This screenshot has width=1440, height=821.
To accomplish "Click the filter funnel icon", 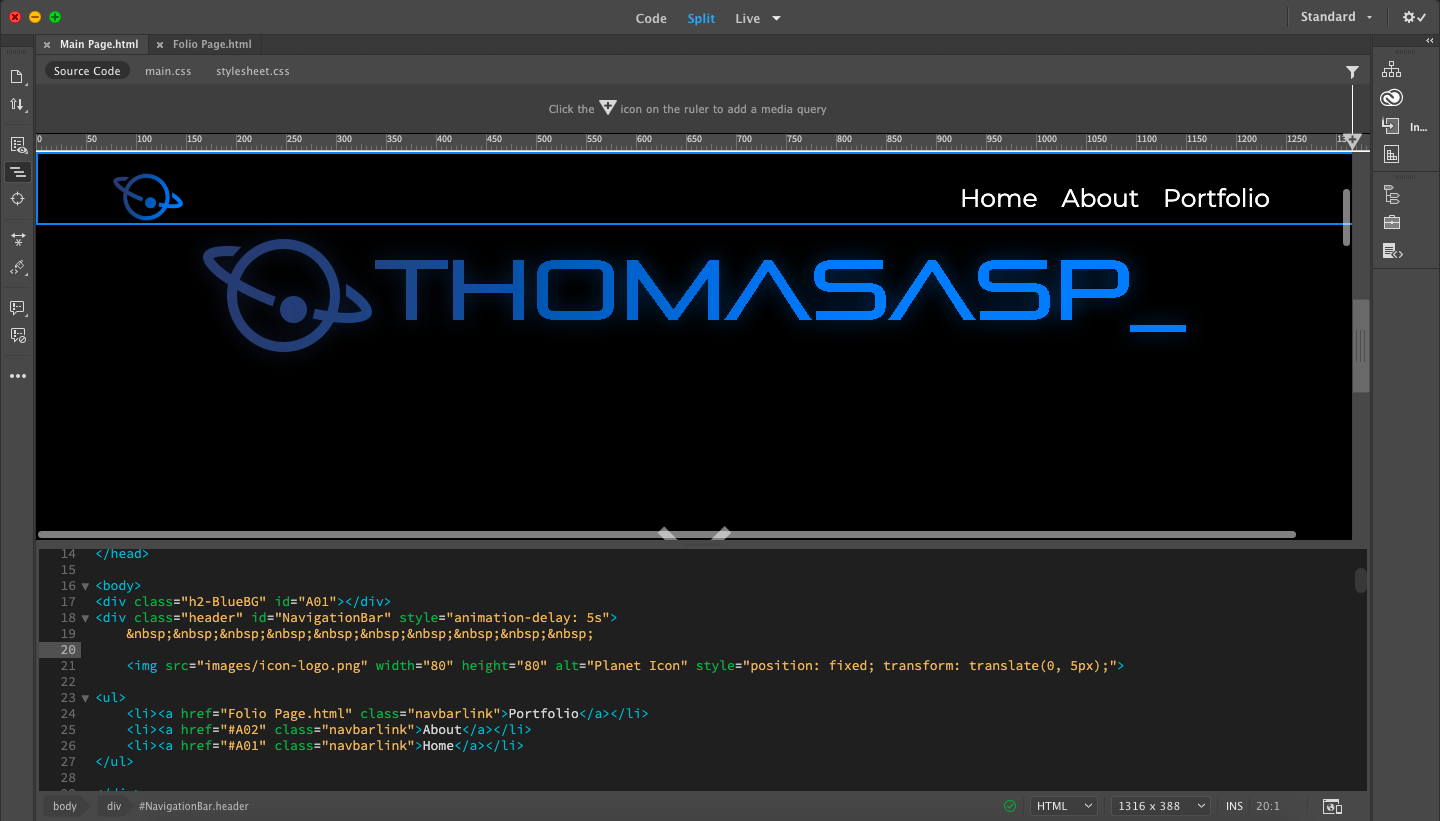I will point(1352,72).
